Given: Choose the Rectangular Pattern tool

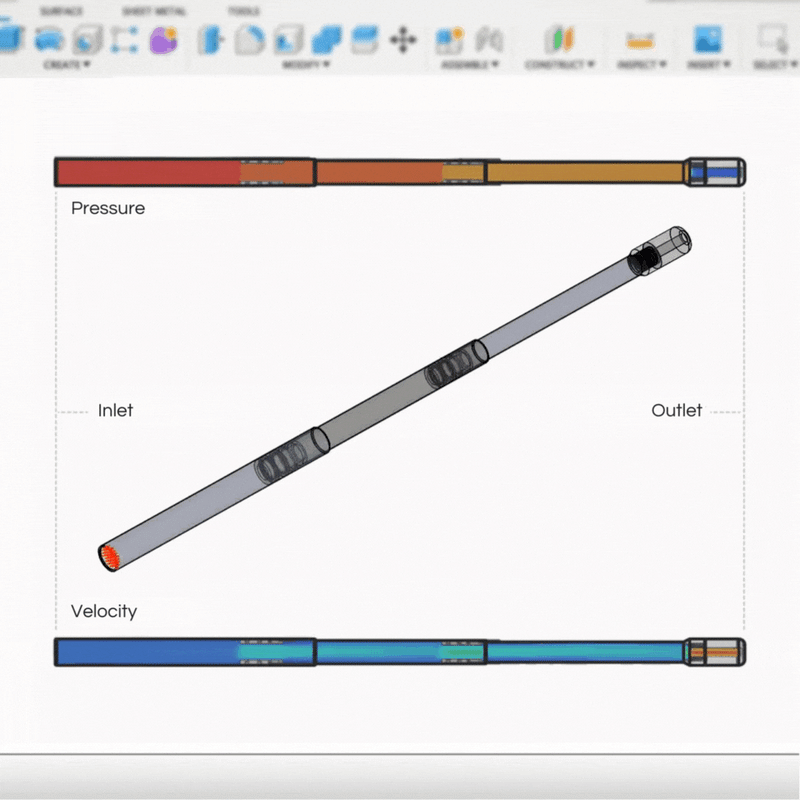Looking at the screenshot, I should coord(124,40).
